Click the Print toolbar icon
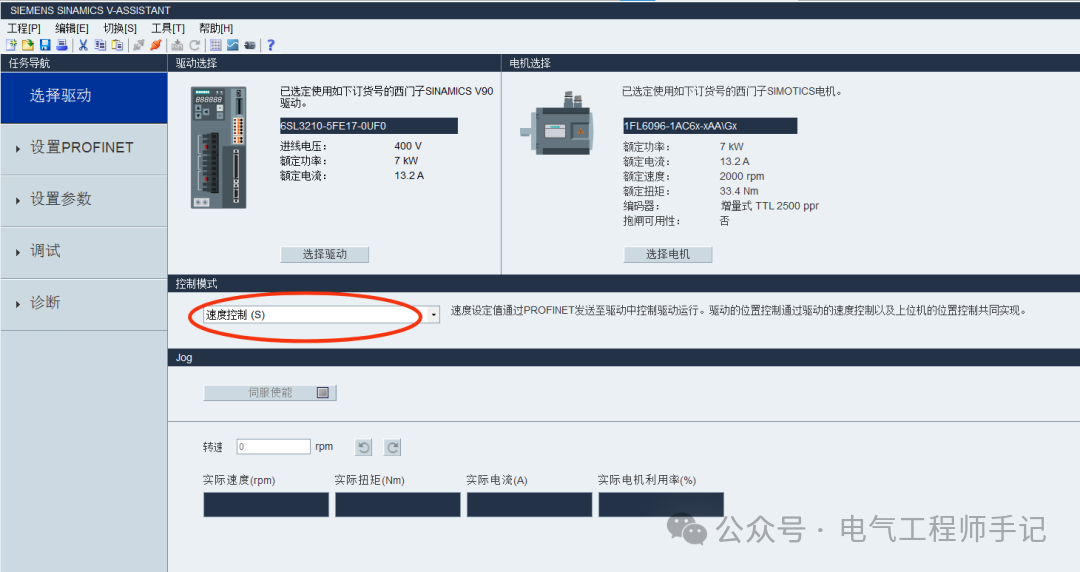 coord(62,45)
